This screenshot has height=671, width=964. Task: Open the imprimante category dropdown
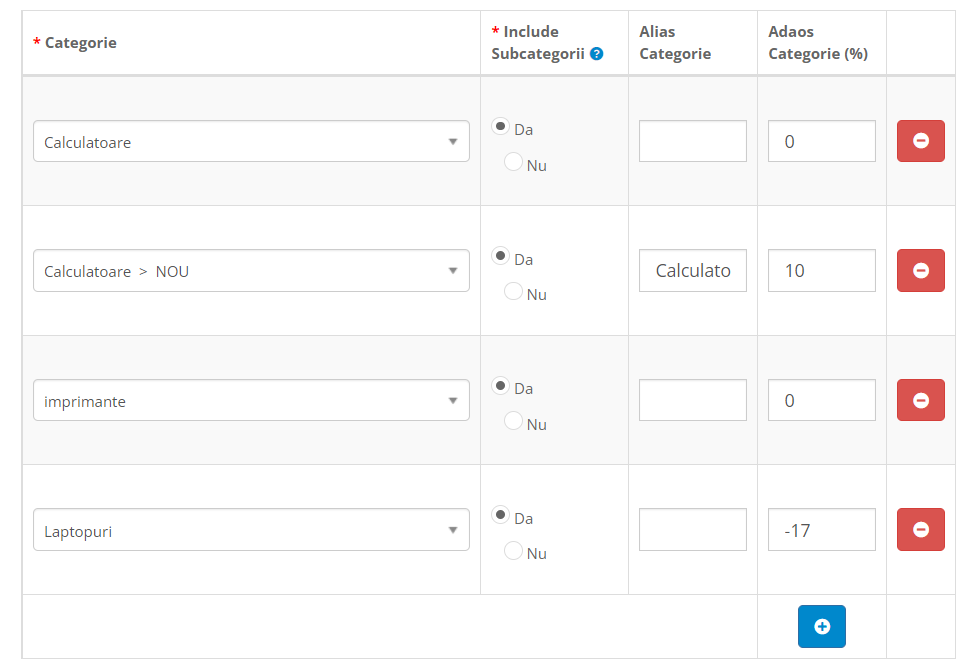point(251,401)
